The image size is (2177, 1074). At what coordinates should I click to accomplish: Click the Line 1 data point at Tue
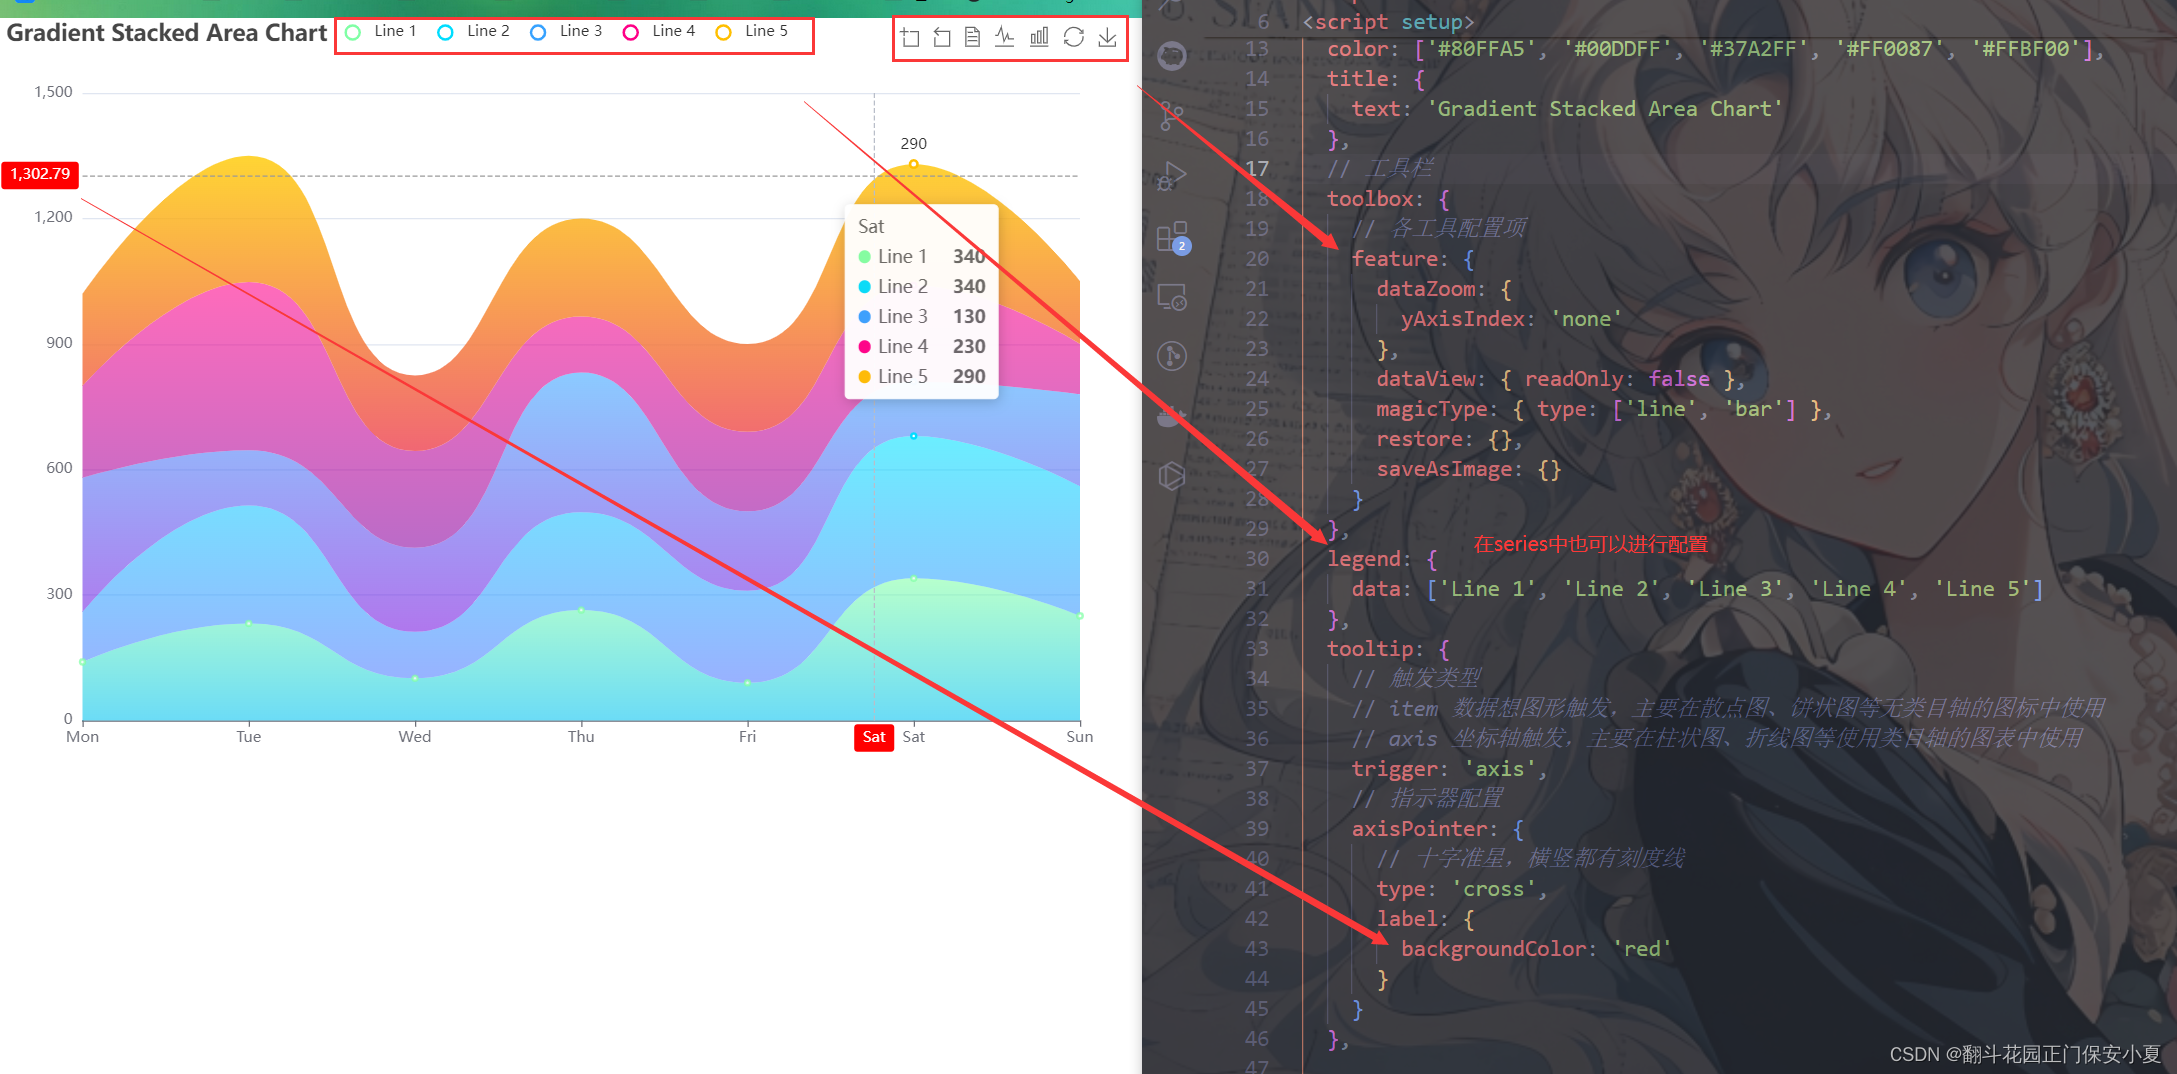[x=249, y=623]
